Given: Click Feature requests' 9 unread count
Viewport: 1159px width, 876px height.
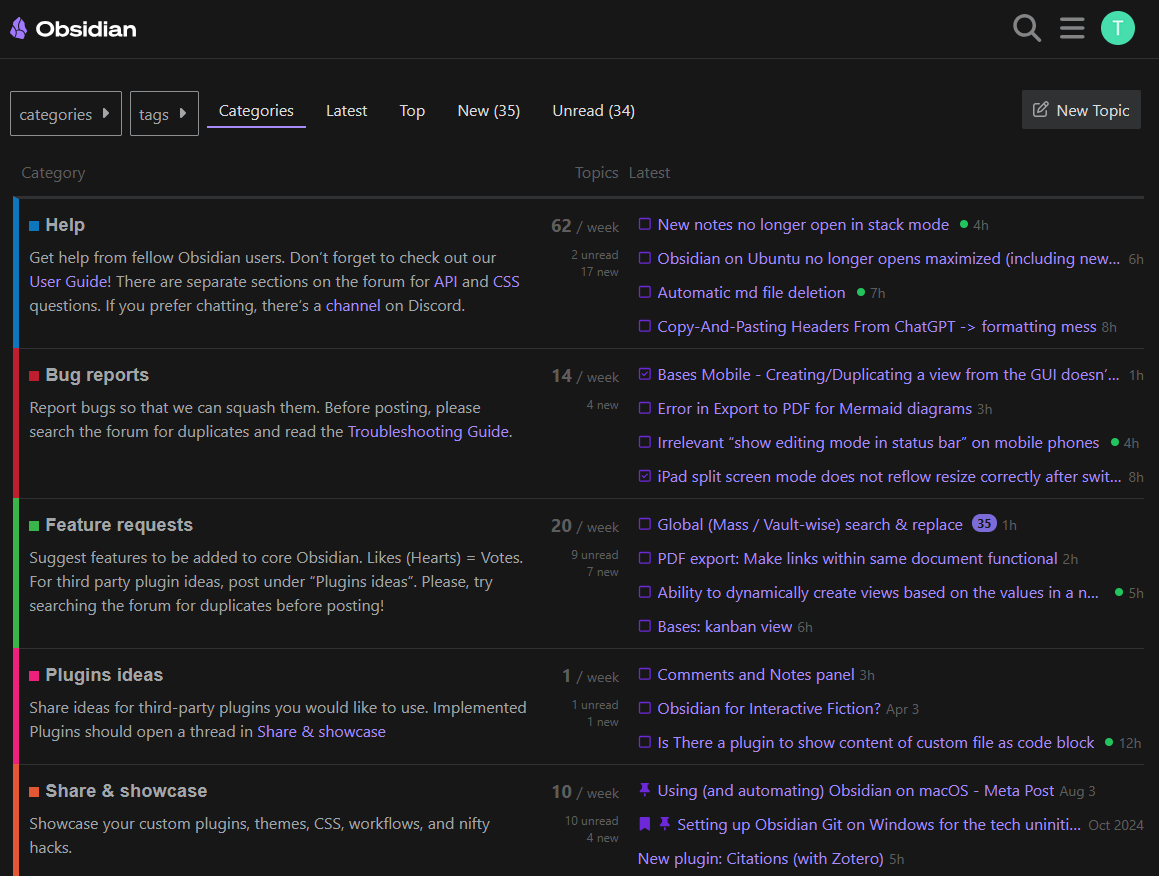Looking at the screenshot, I should [594, 555].
